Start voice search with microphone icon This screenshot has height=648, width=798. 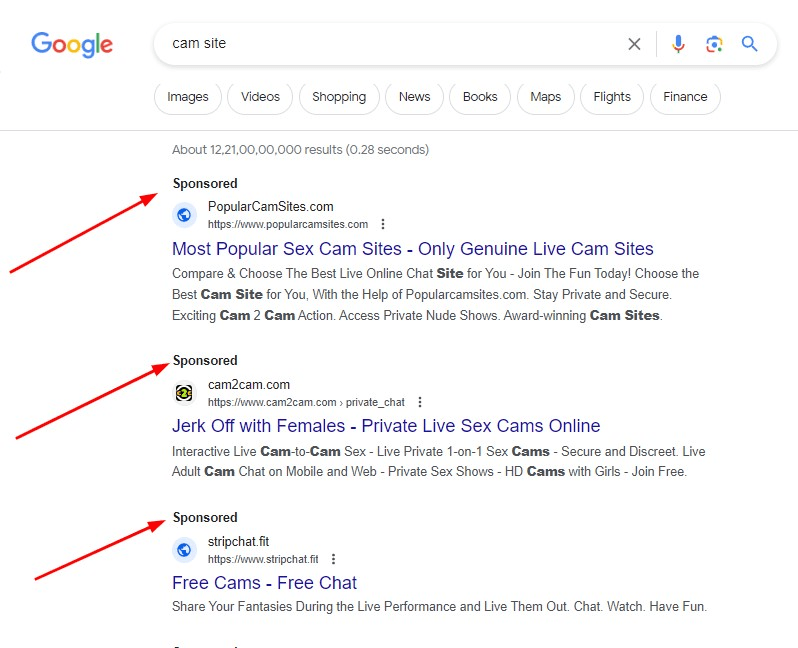[678, 44]
